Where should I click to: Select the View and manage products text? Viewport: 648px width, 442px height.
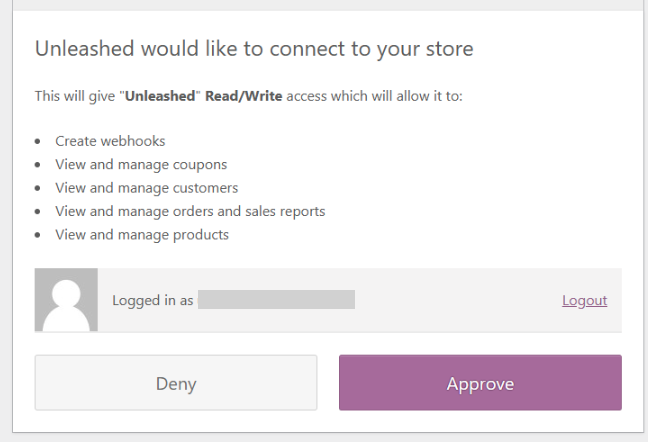142,235
